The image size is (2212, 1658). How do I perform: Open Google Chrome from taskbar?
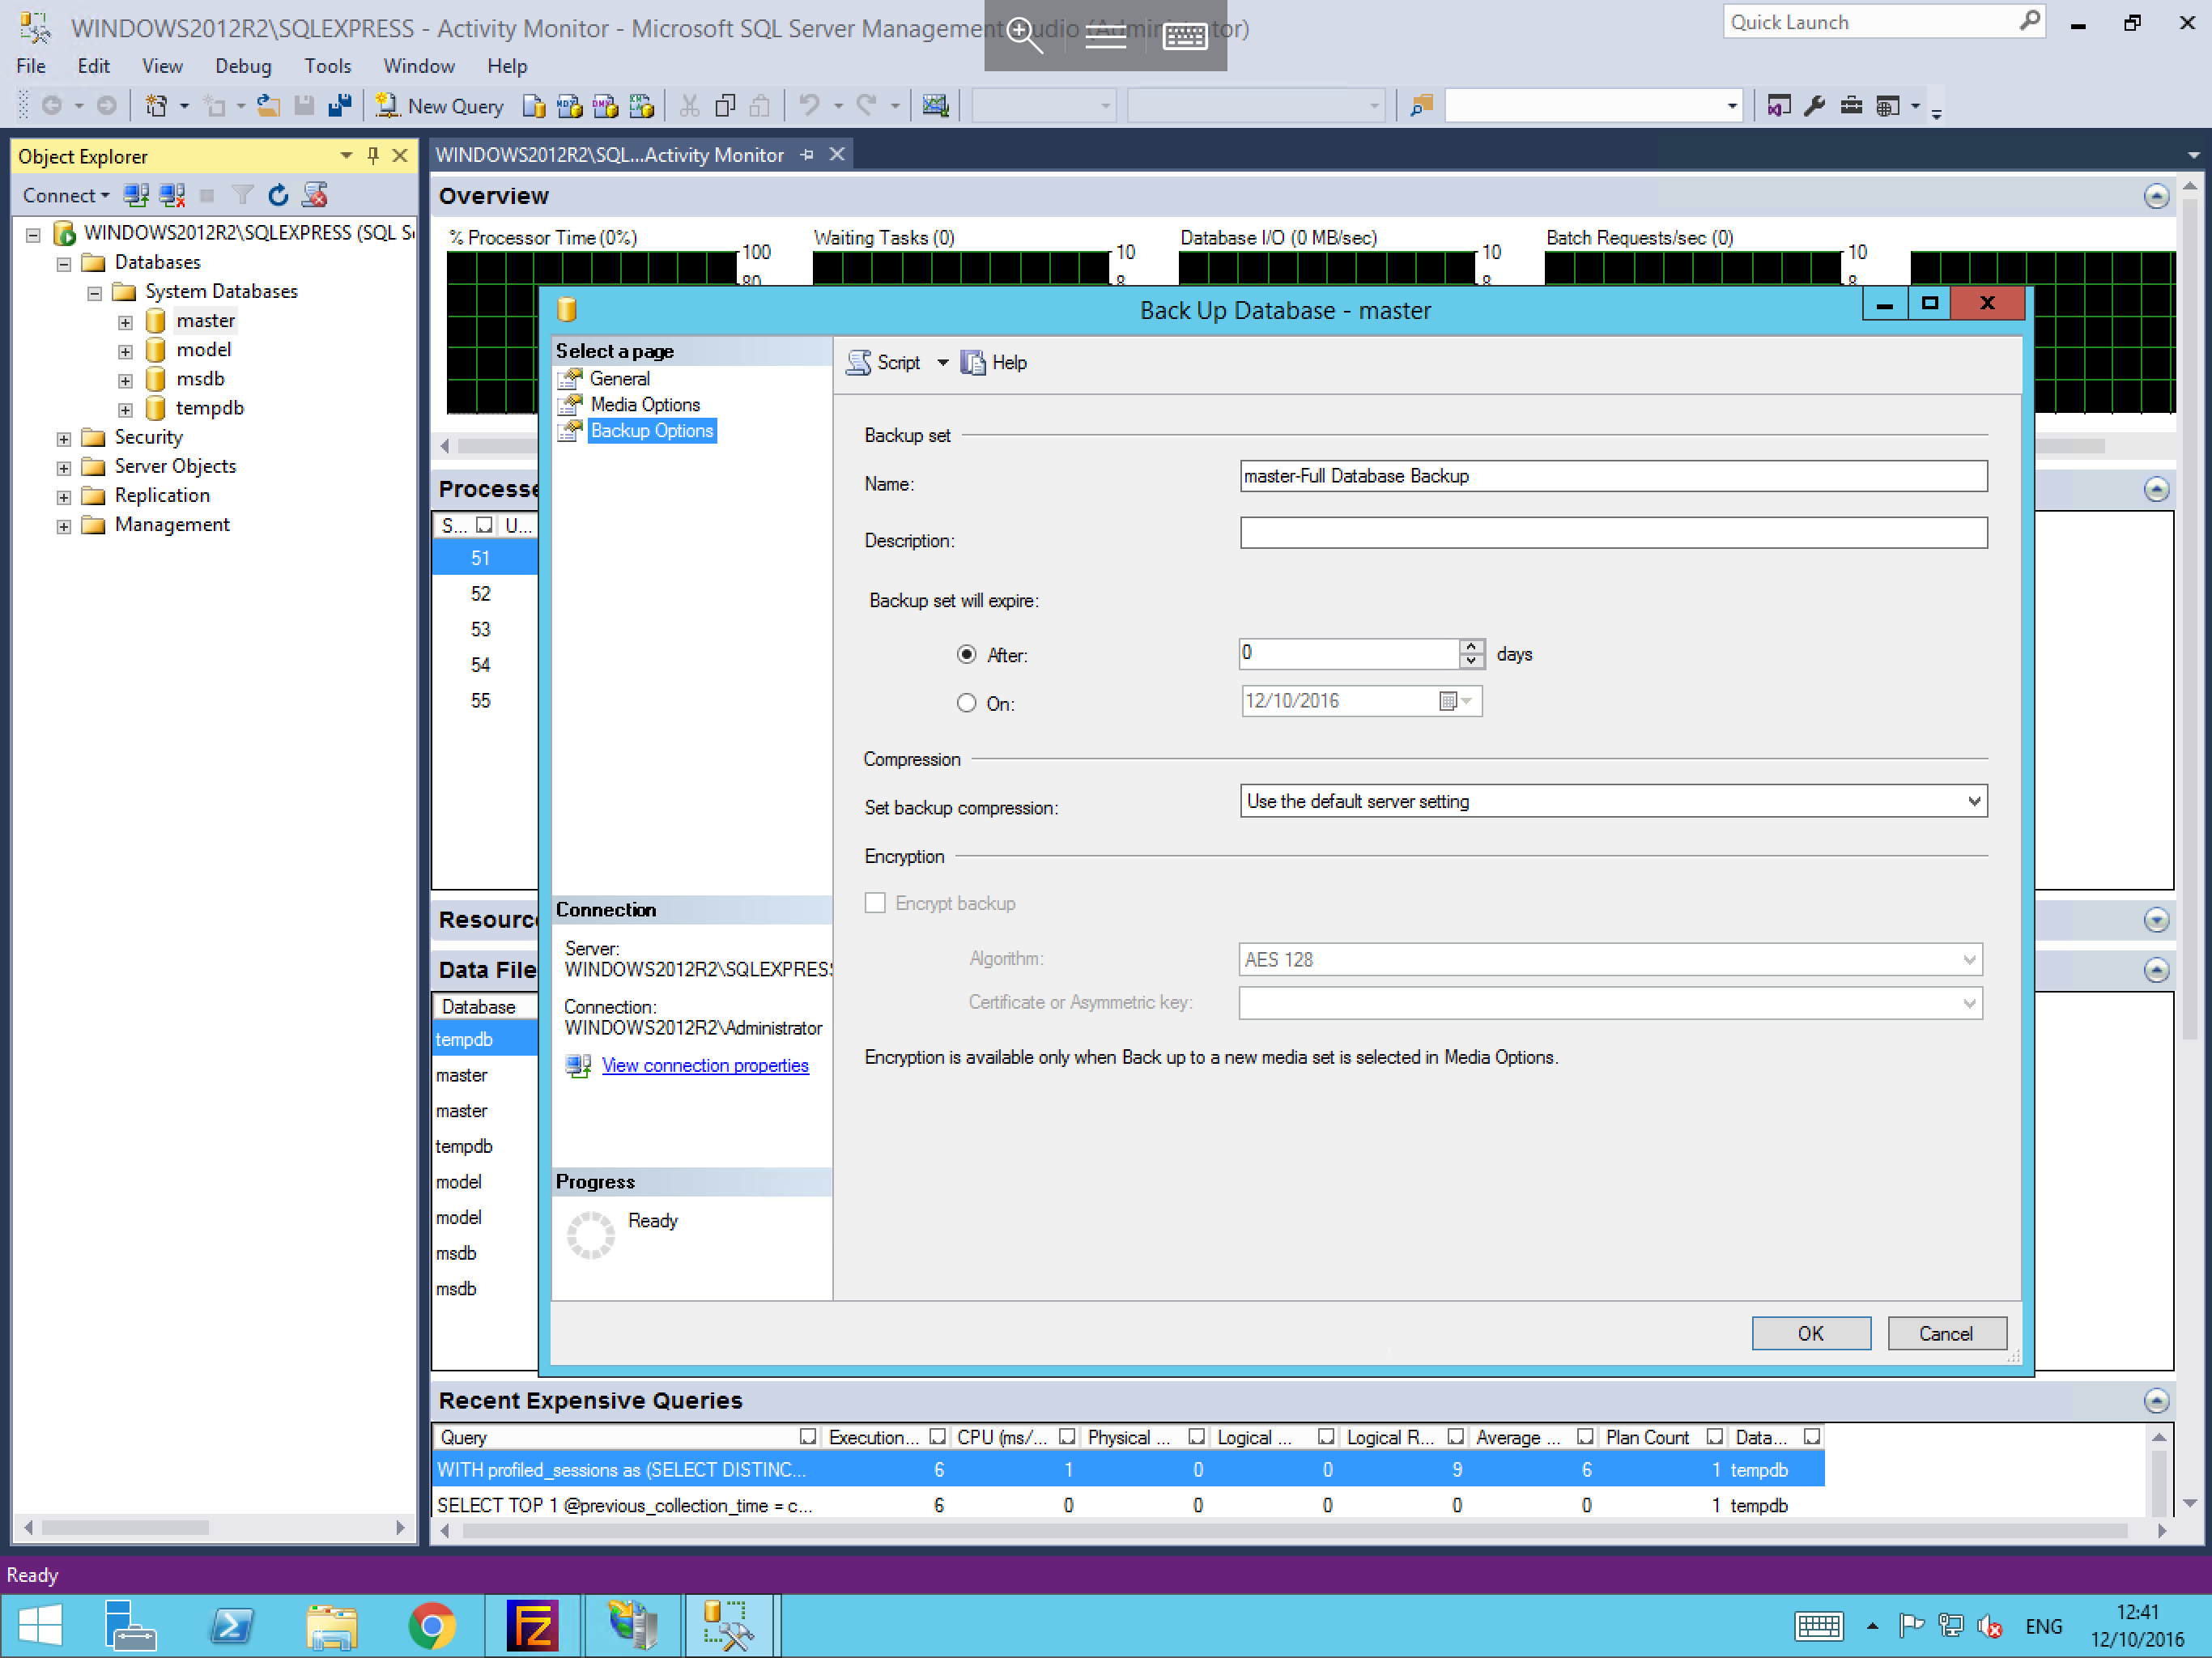pos(432,1625)
